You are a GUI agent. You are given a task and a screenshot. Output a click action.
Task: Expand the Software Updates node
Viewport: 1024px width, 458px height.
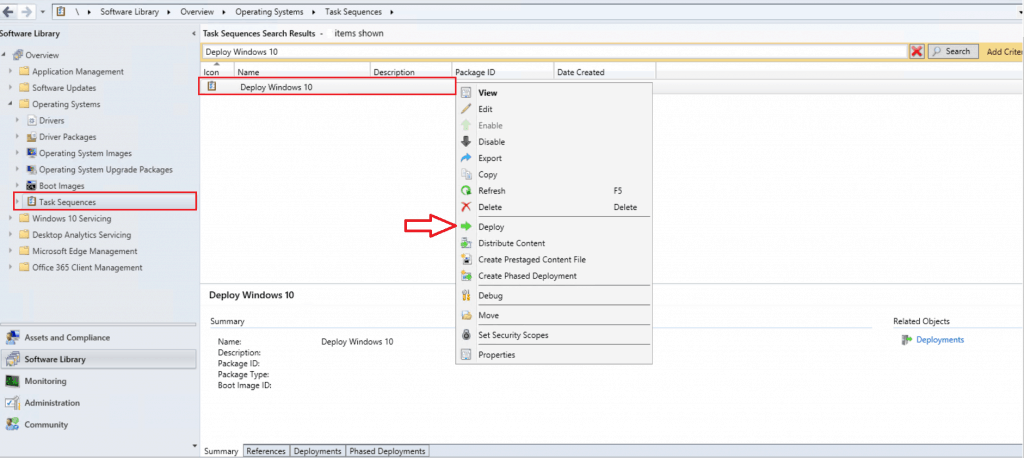(x=10, y=88)
